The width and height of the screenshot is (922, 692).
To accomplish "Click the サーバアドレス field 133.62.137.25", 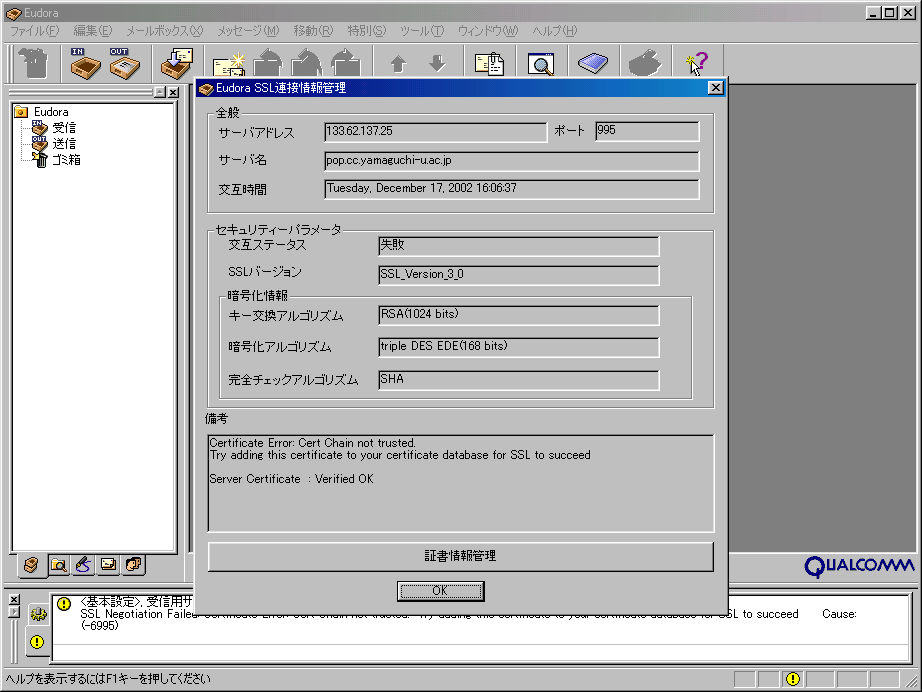I will tap(435, 132).
